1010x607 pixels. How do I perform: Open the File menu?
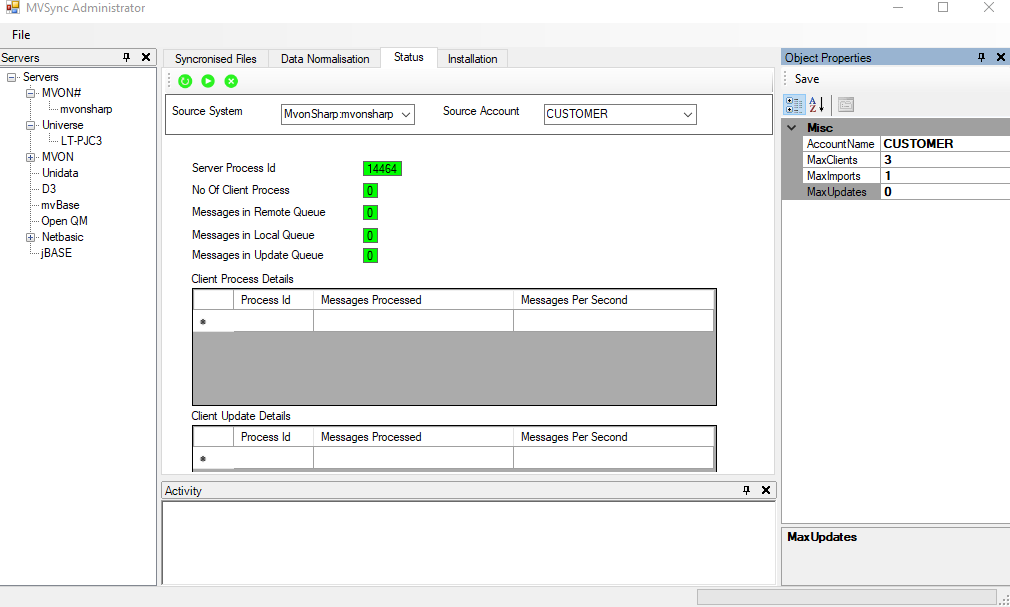pos(21,35)
